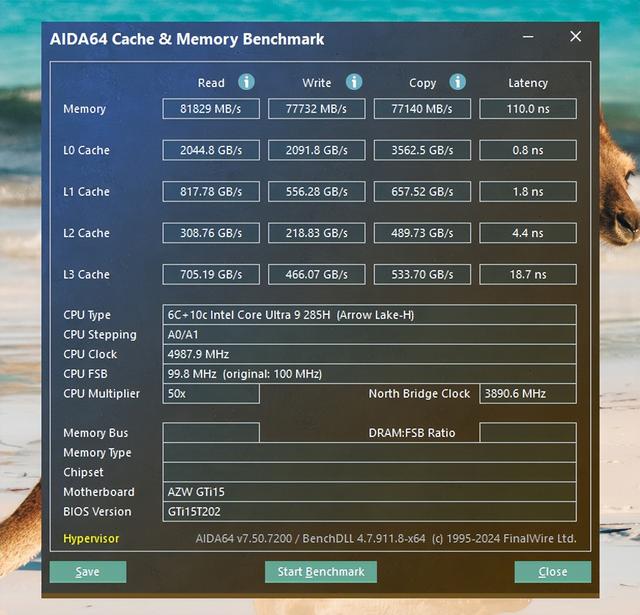
Task: Select L3 Cache Latency 18.7 ns
Action: [528, 274]
